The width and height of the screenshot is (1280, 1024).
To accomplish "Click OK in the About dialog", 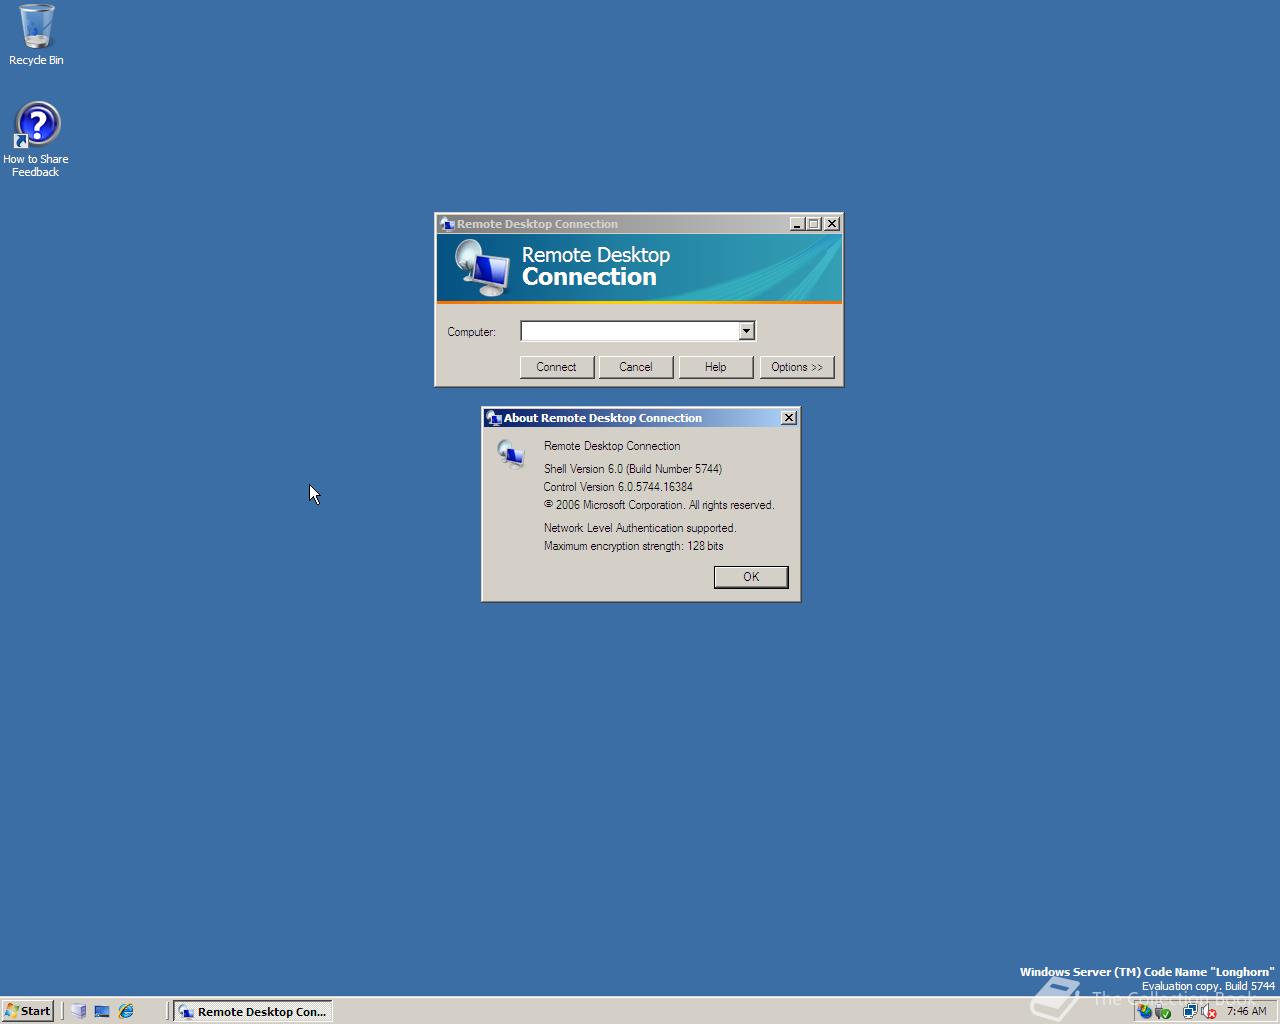I will point(751,577).
